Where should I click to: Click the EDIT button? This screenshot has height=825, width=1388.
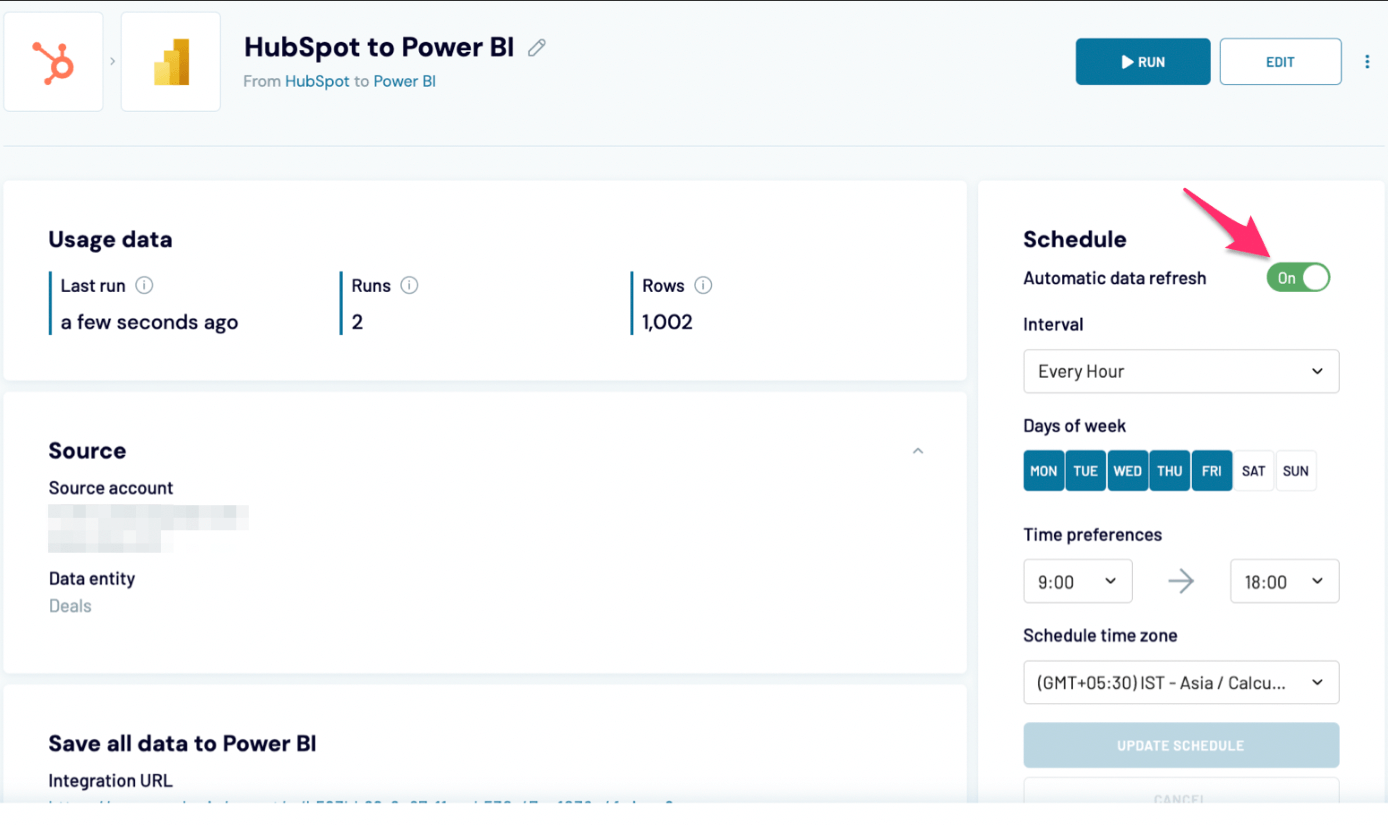click(1280, 62)
